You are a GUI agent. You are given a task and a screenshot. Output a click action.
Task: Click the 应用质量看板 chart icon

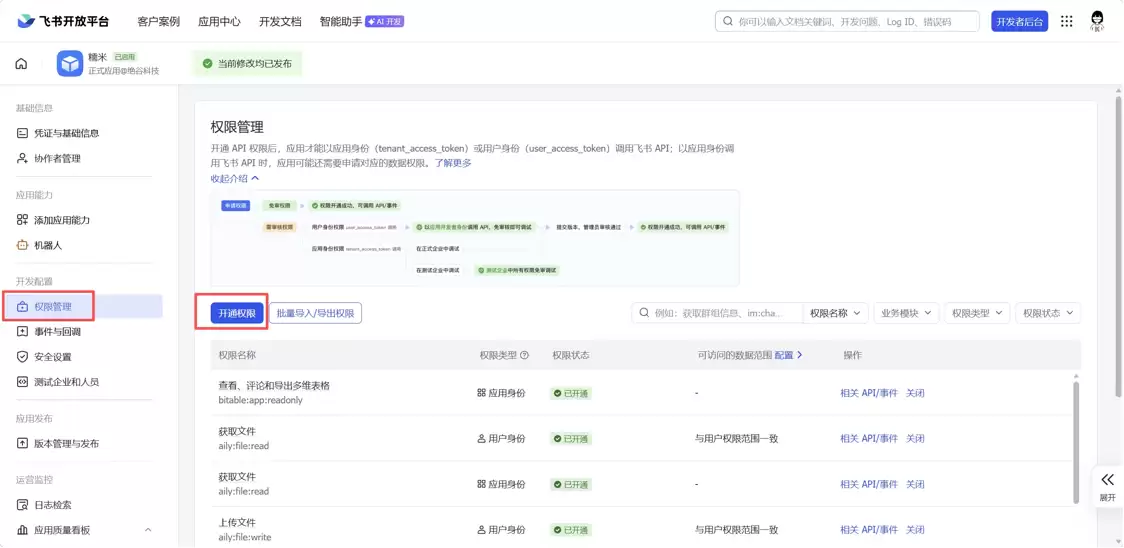[x=22, y=530]
